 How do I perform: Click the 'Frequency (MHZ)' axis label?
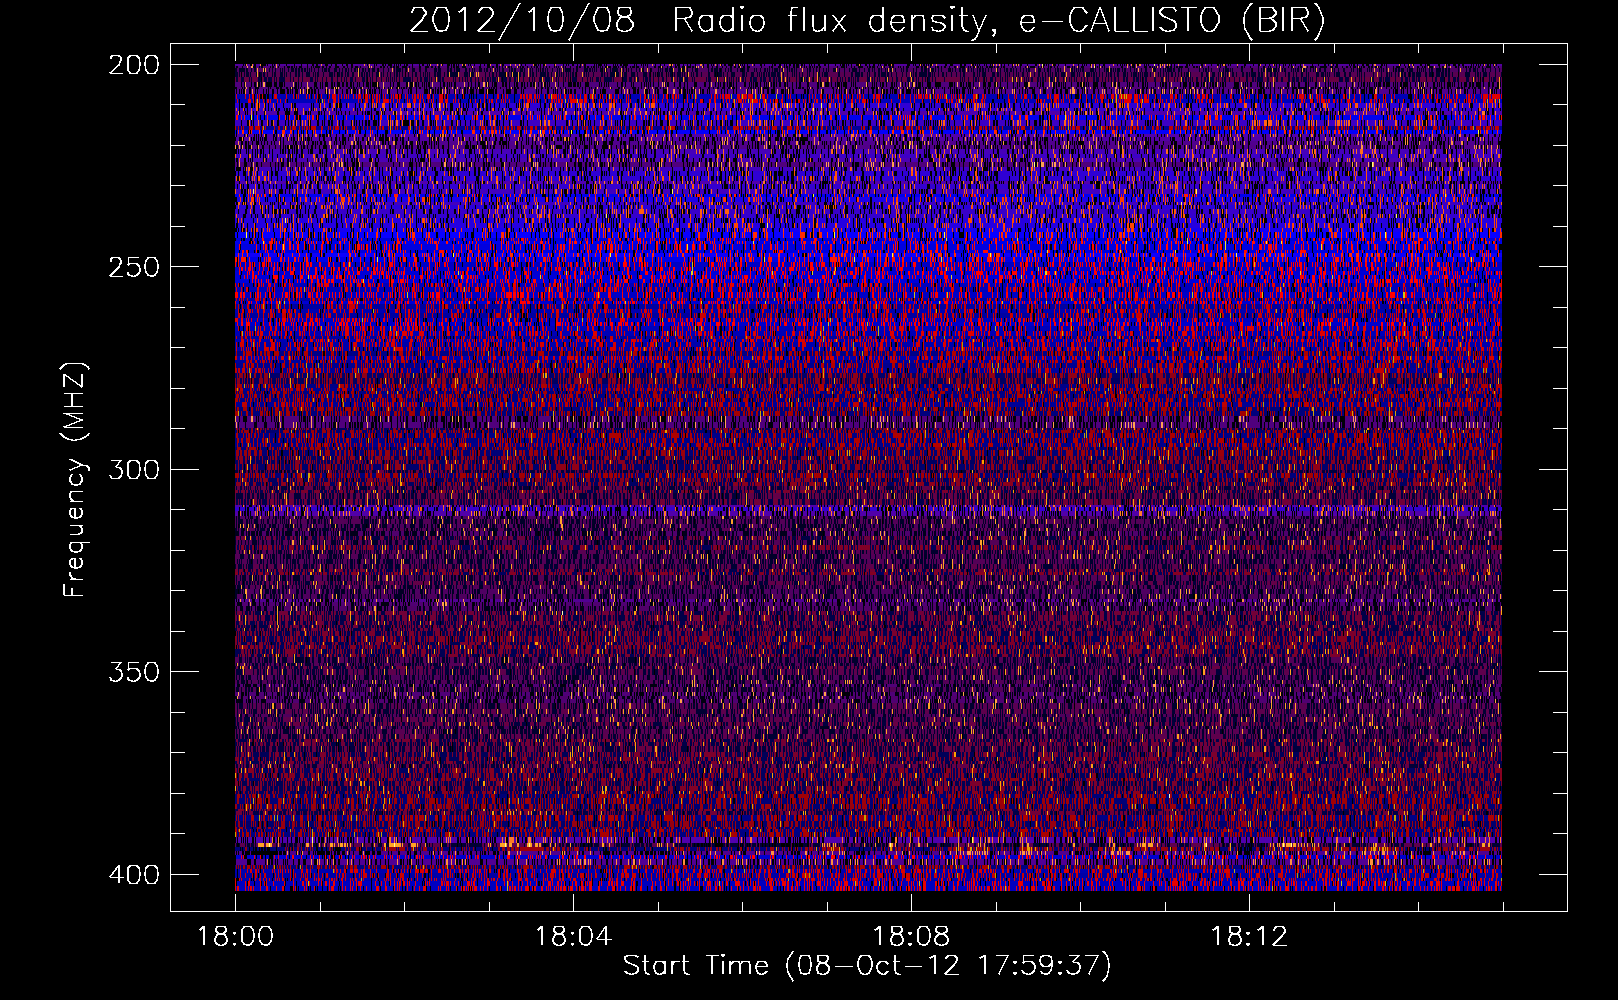[75, 480]
